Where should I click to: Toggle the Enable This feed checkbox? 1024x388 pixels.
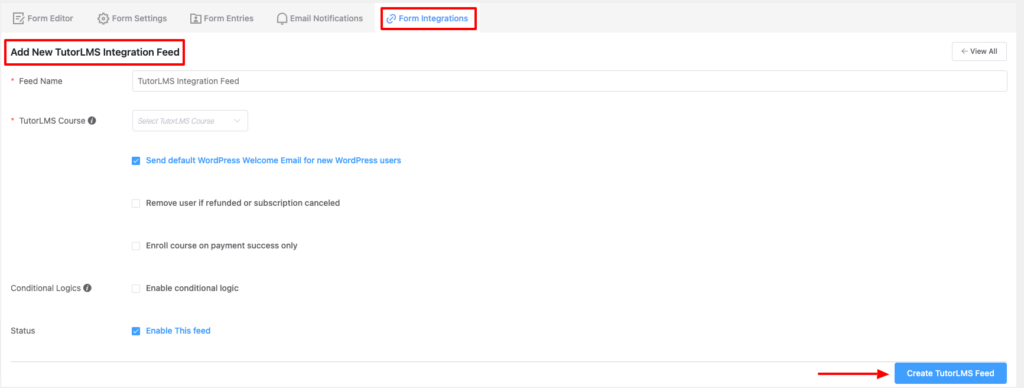coord(136,331)
